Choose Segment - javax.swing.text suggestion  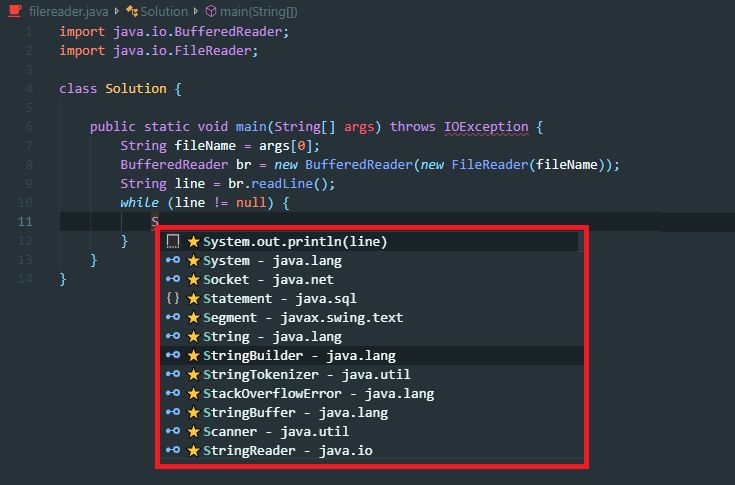(303, 317)
